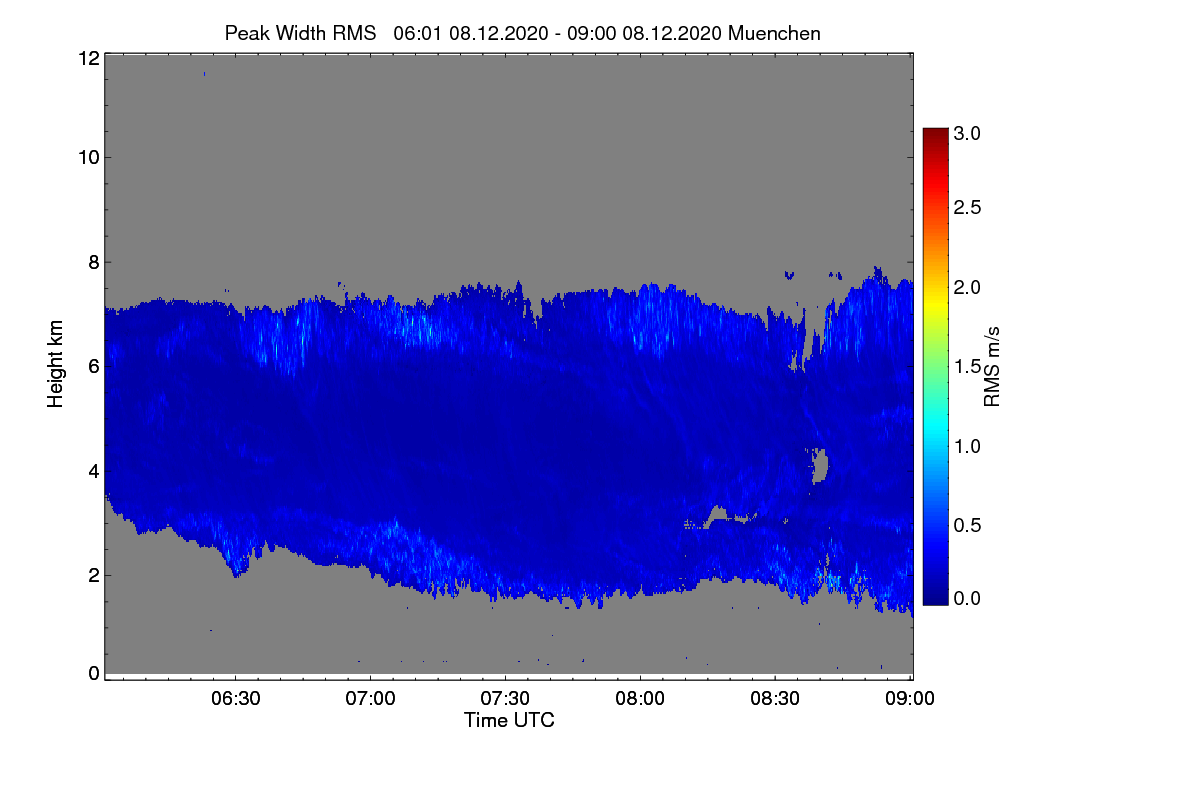The width and height of the screenshot is (1200, 800).
Task: Click the 08:30 time axis tick label
Action: point(776,699)
